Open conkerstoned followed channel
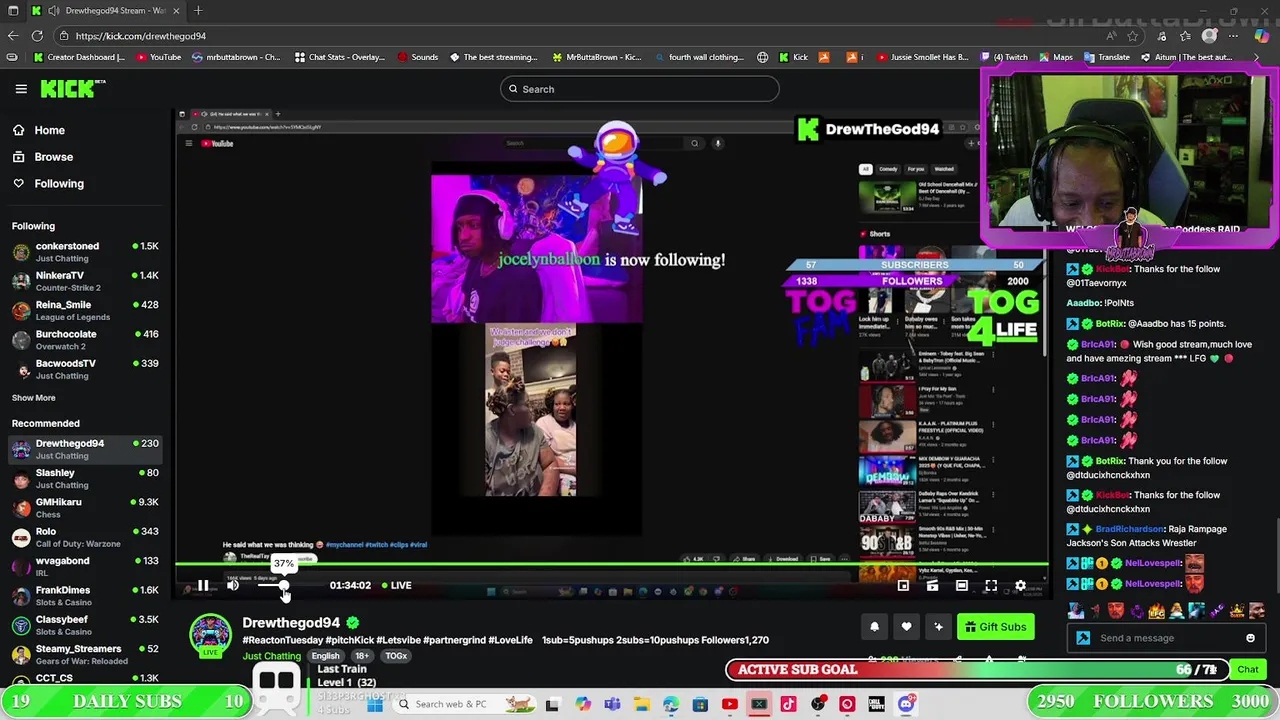 tap(86, 252)
